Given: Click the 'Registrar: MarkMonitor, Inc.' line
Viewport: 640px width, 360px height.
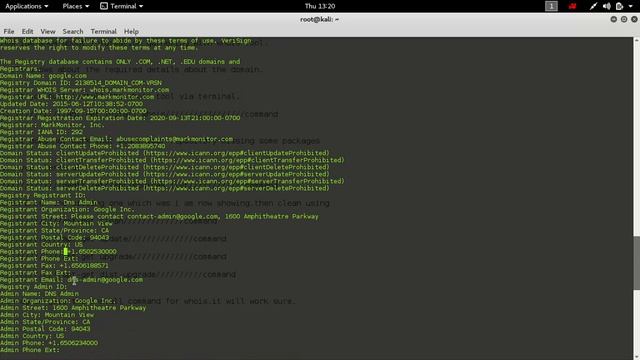Looking at the screenshot, I should click(x=52, y=125).
